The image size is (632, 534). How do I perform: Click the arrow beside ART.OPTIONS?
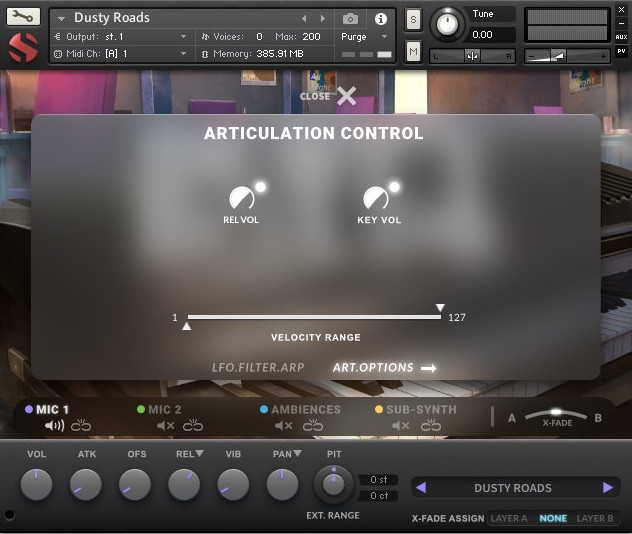428,368
